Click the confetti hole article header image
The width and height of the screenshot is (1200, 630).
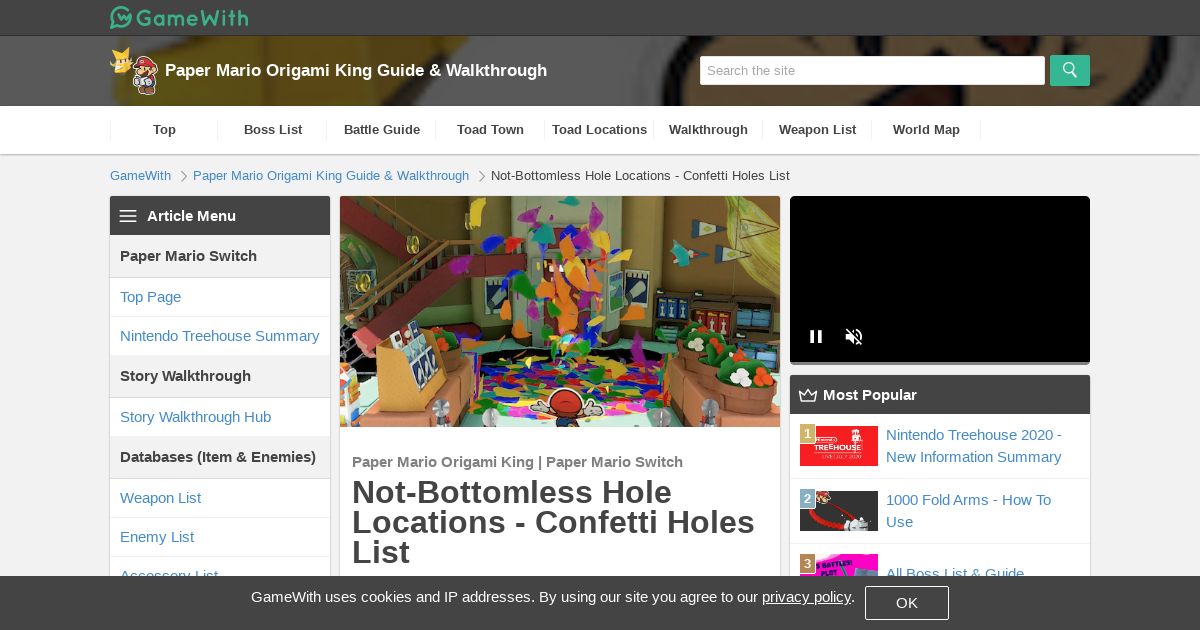560,312
